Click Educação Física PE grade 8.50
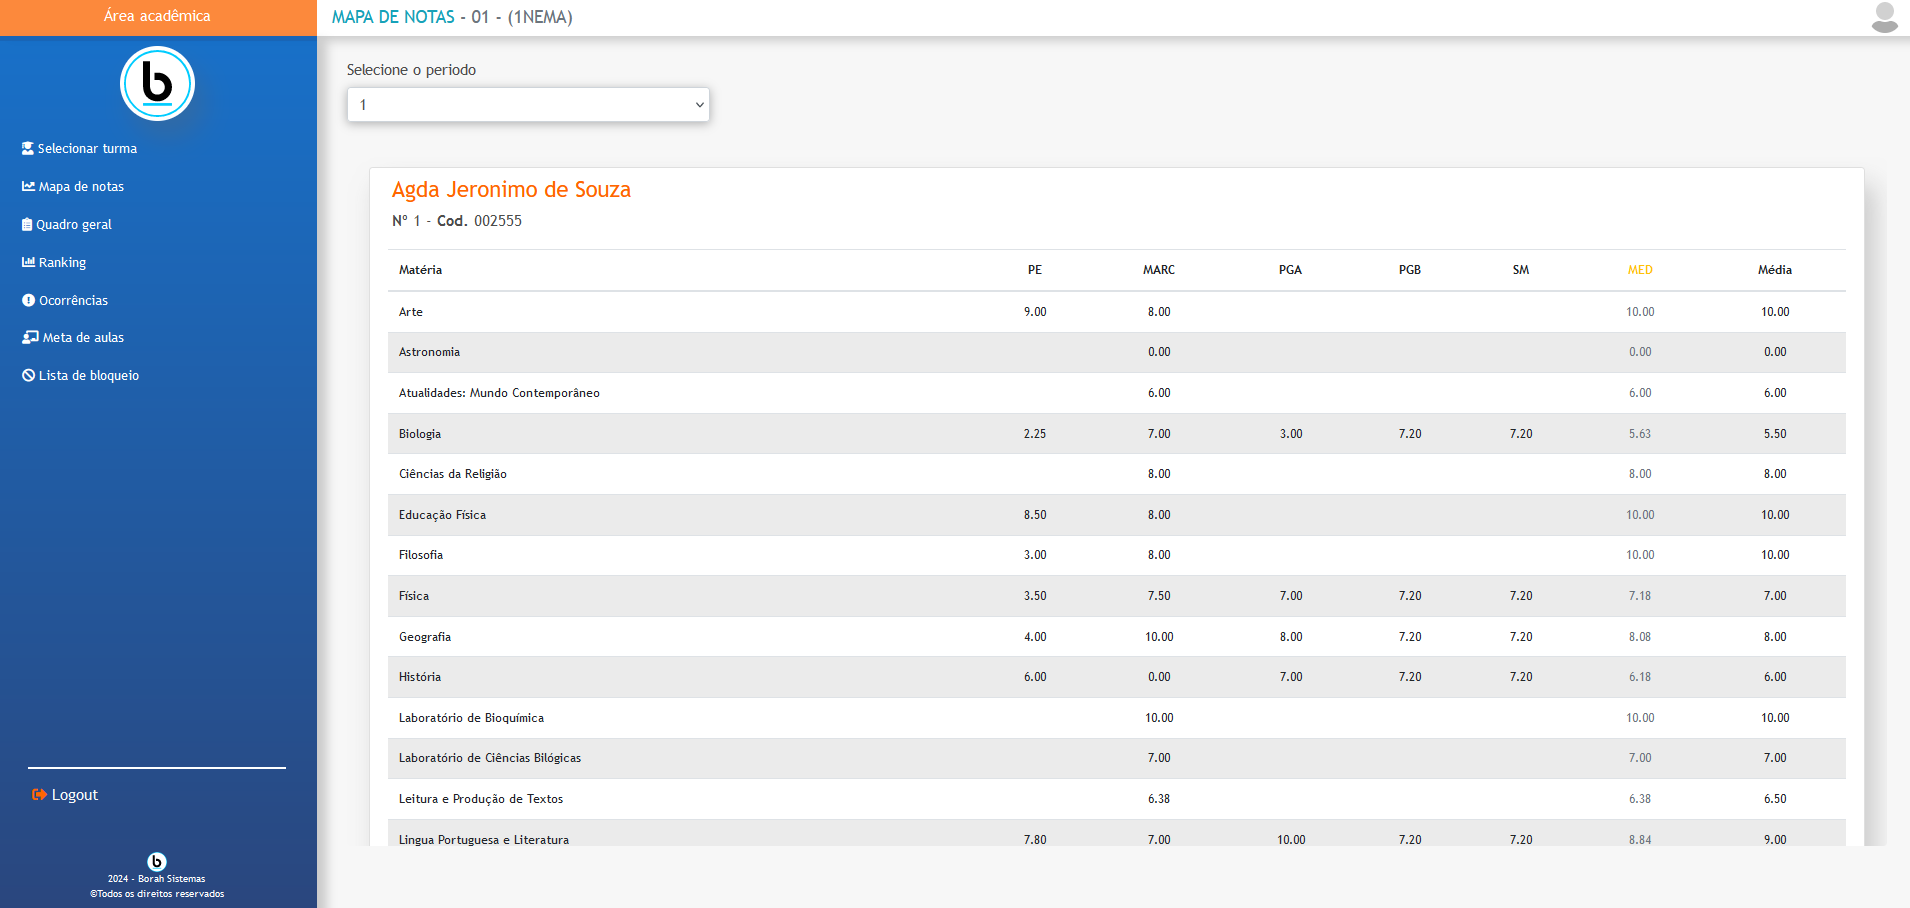 [1035, 515]
